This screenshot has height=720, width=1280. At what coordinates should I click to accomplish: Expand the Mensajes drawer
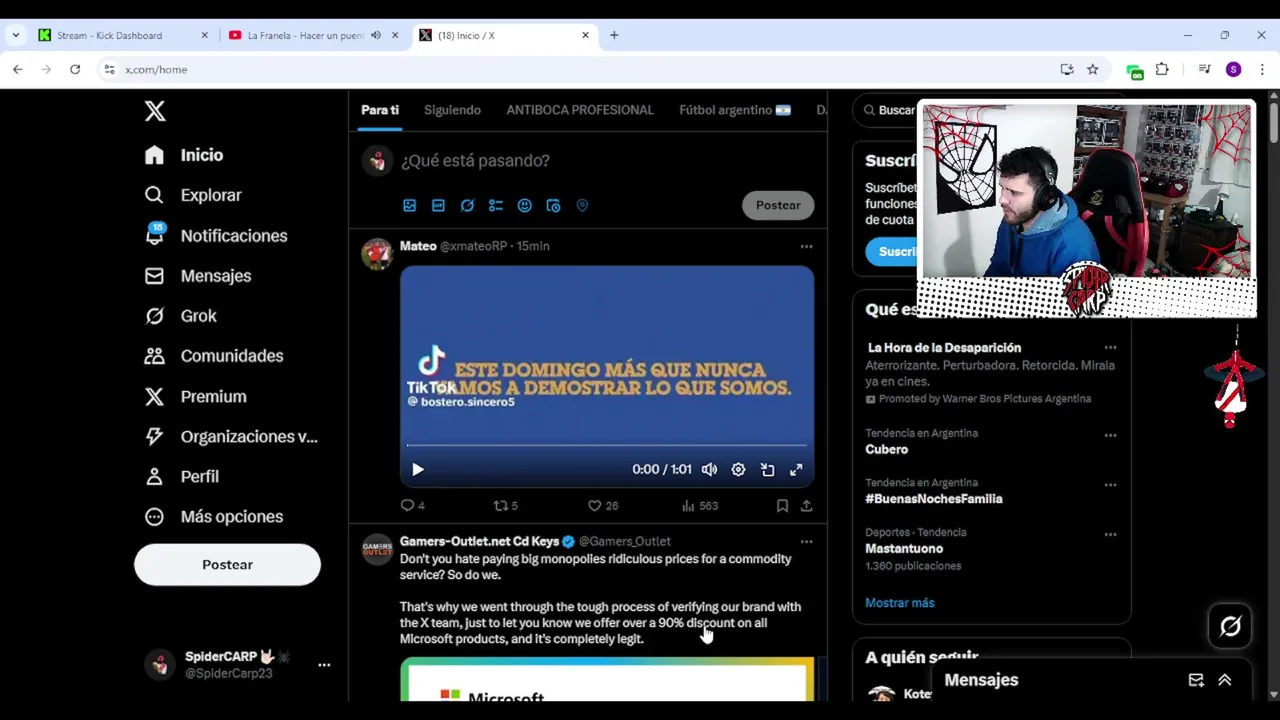pos(1224,680)
